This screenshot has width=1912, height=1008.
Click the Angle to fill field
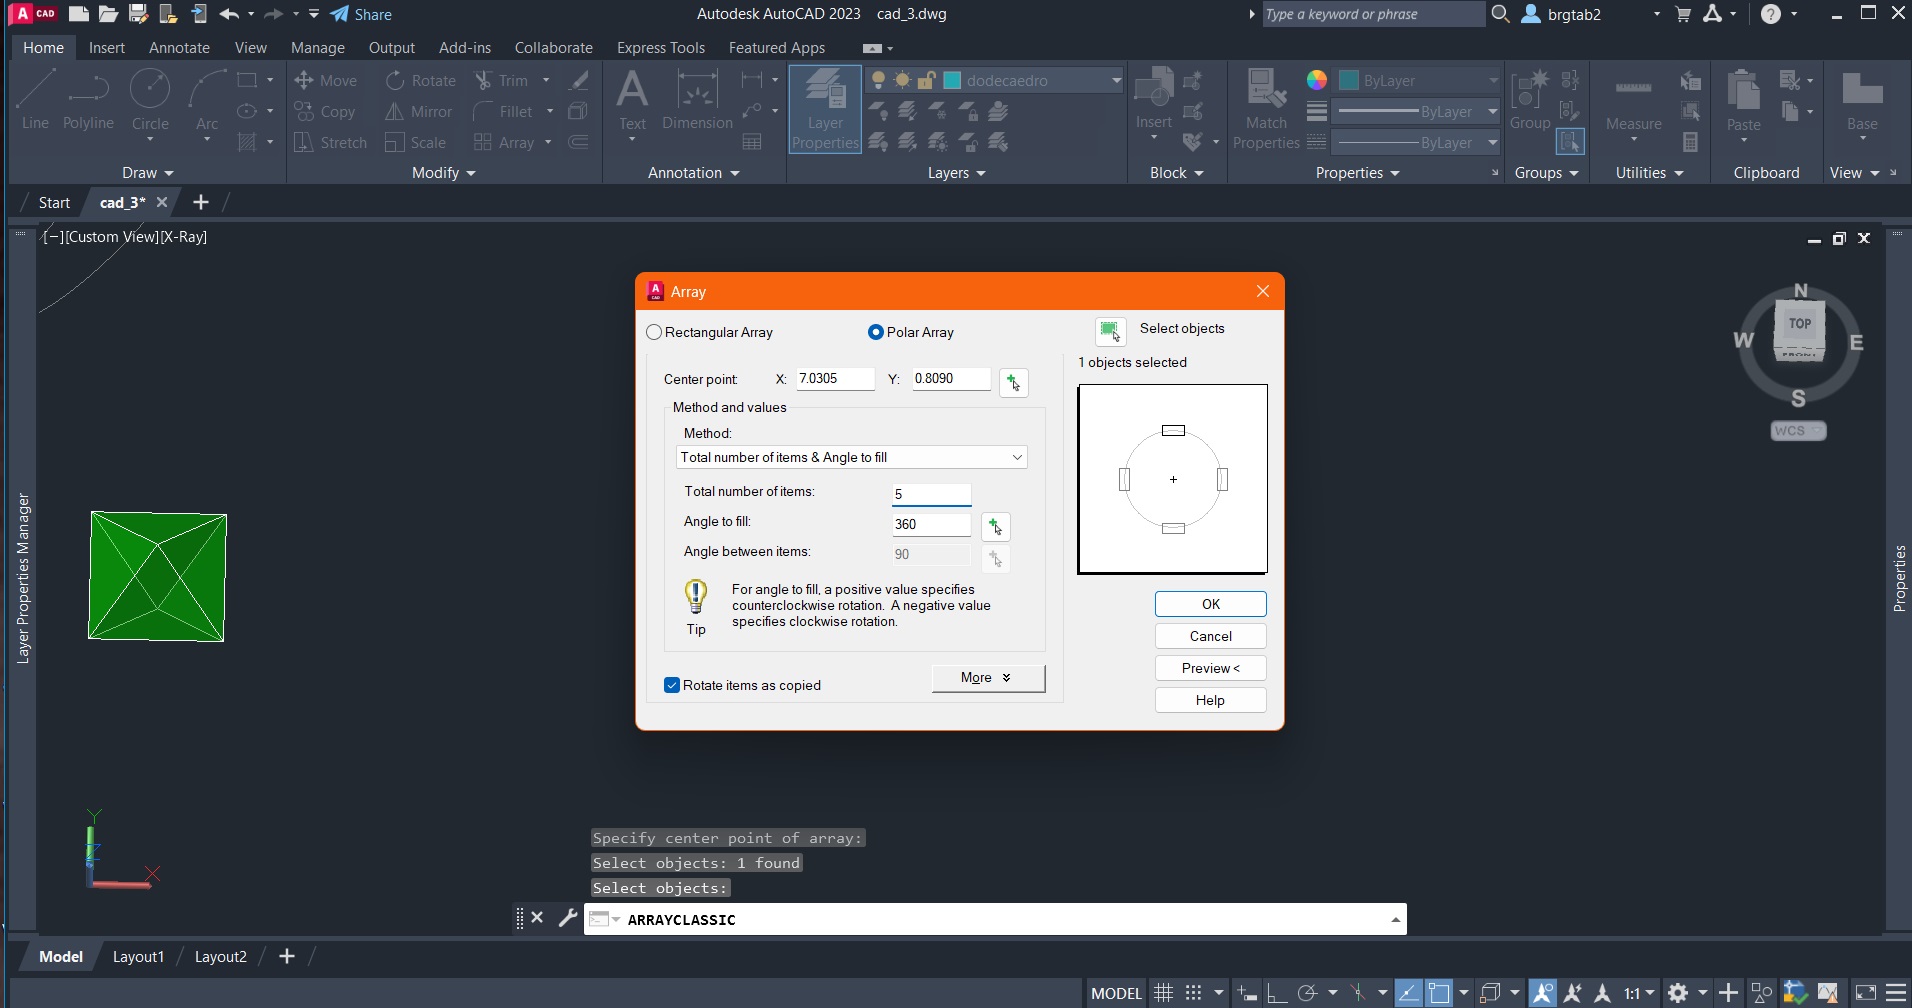coord(931,524)
